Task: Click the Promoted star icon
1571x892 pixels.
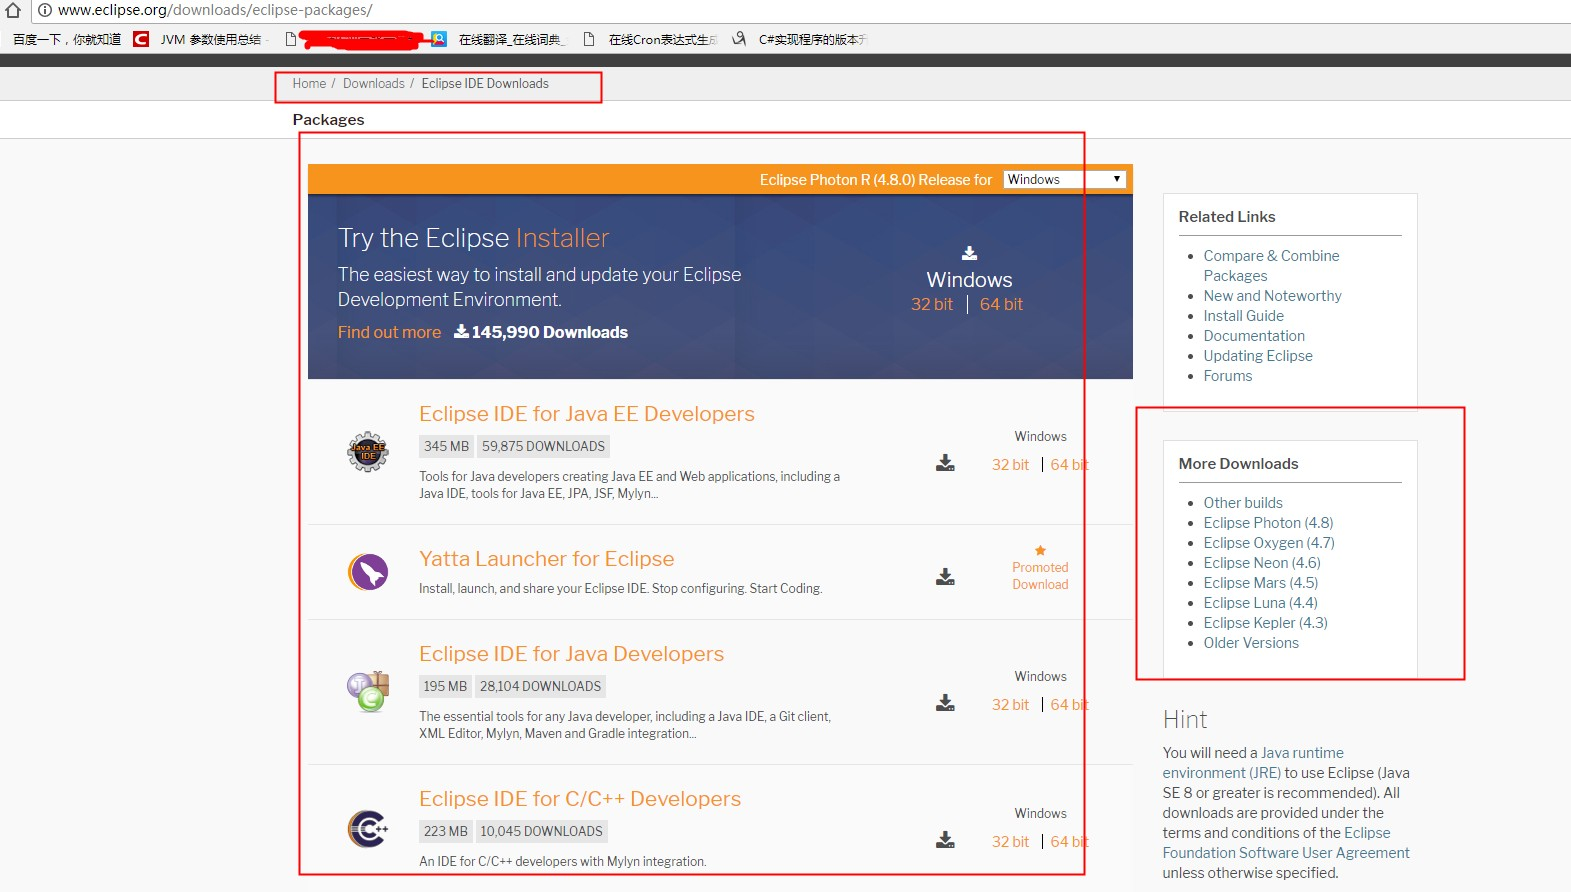Action: coord(1040,550)
